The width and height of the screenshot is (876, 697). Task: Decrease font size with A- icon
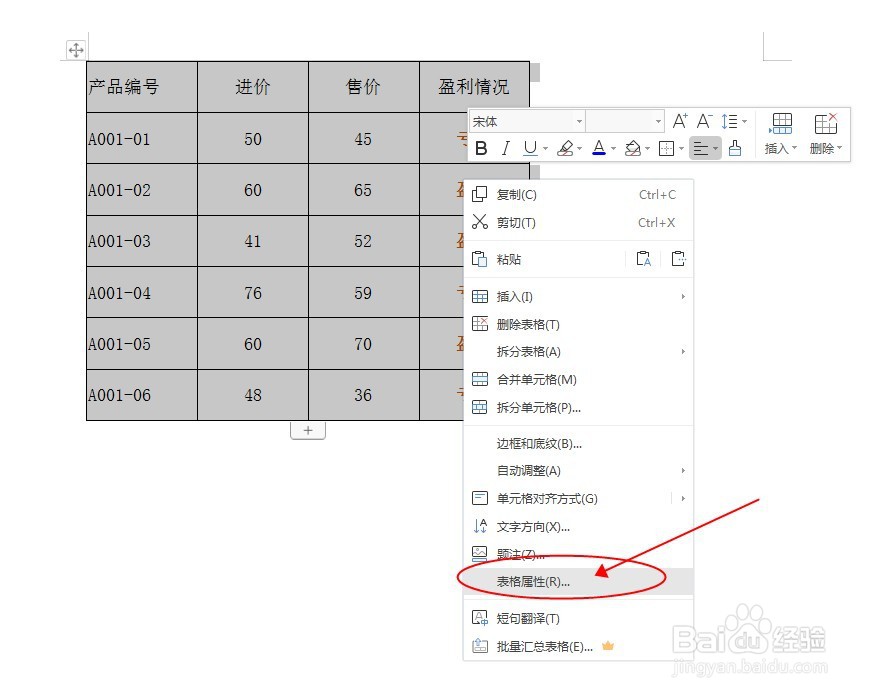coord(704,121)
